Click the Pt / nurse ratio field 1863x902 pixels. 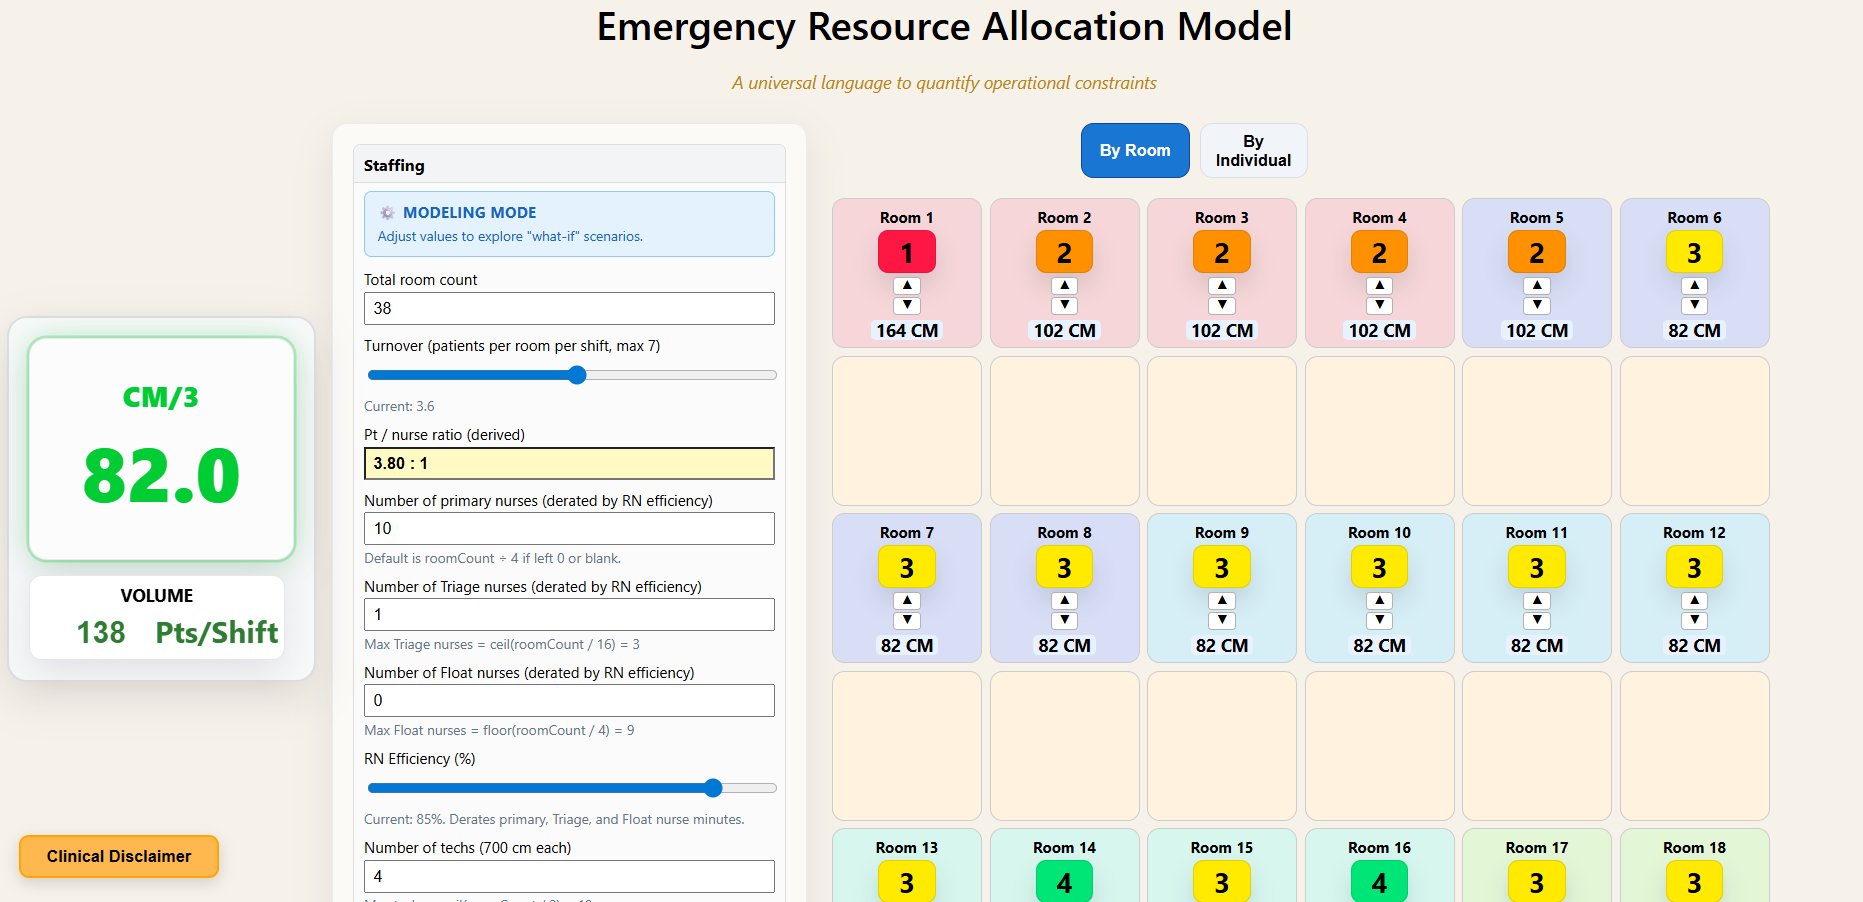coord(569,463)
